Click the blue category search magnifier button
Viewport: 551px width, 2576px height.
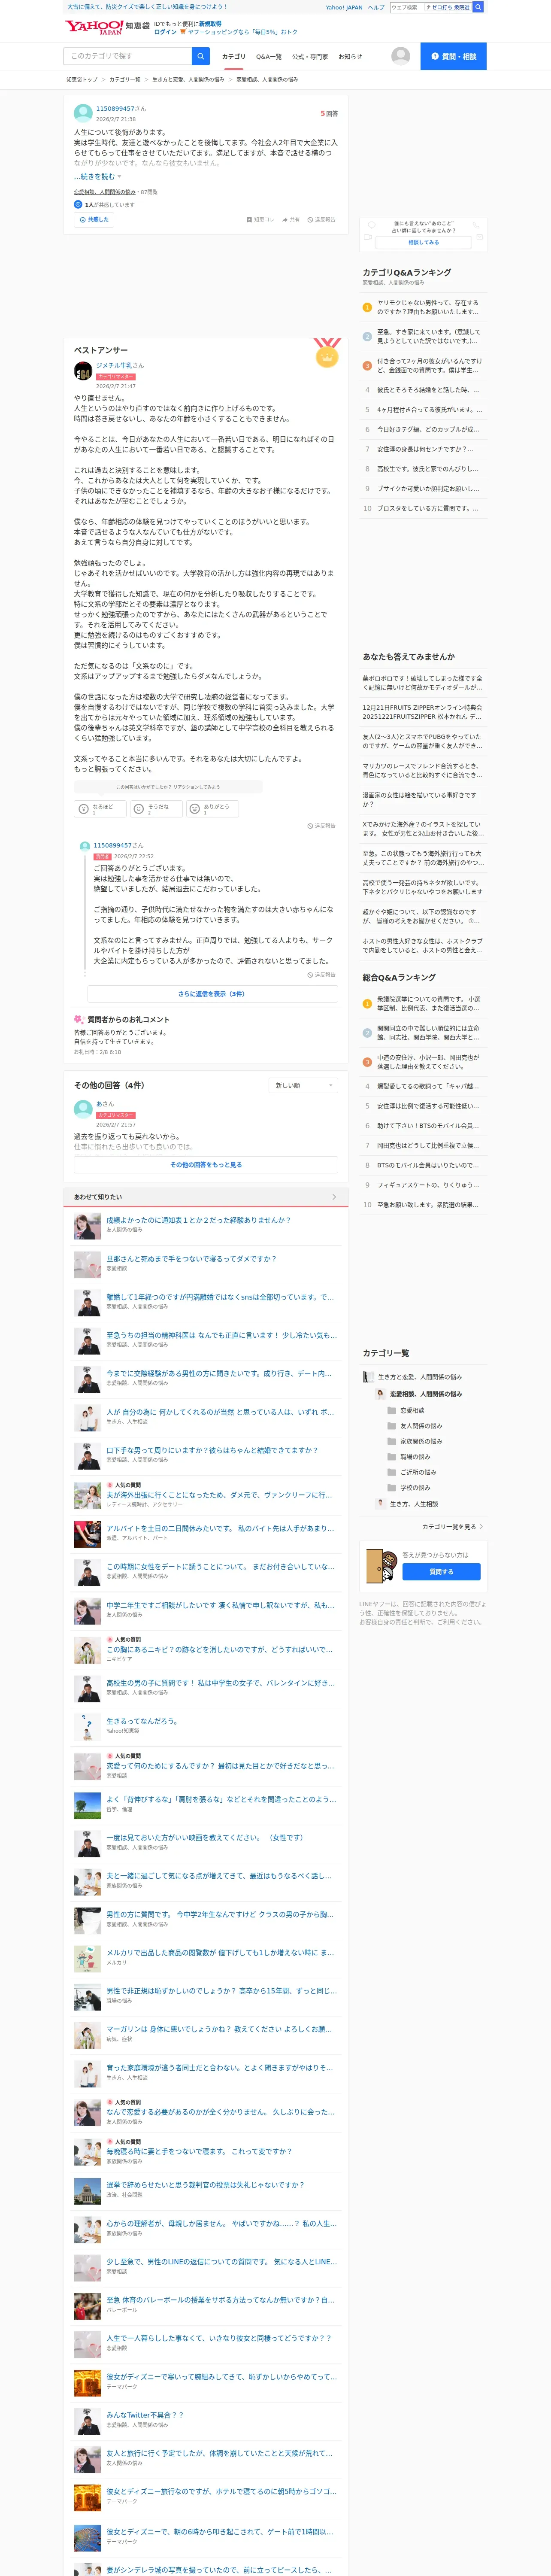click(201, 56)
